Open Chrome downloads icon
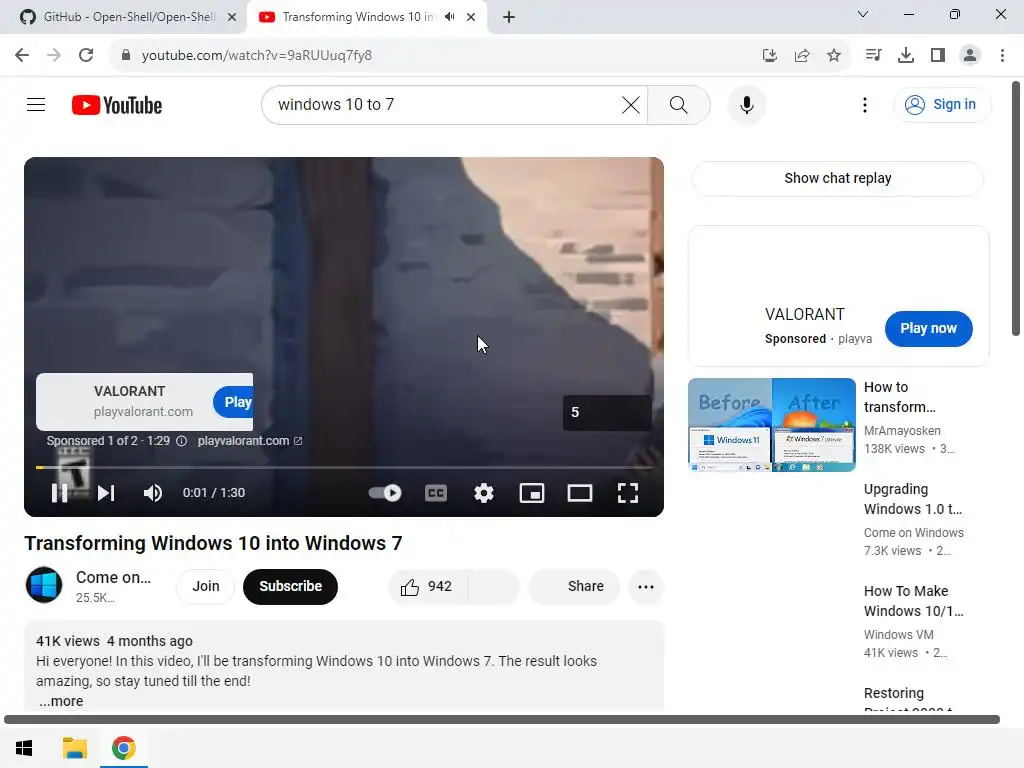1024x768 pixels. coord(906,56)
